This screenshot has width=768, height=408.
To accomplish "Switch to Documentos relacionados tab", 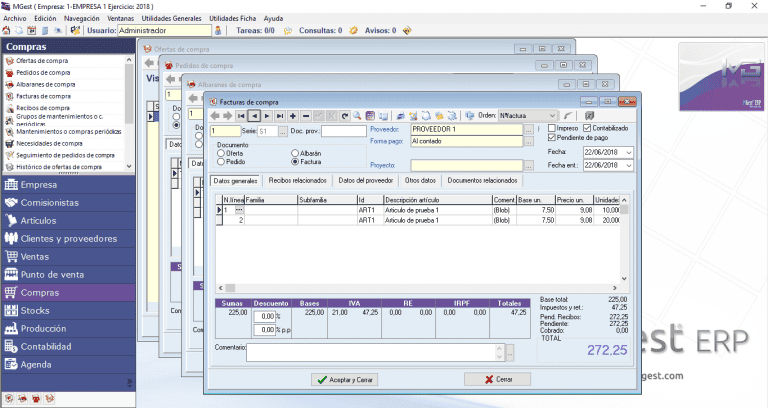I will (482, 181).
